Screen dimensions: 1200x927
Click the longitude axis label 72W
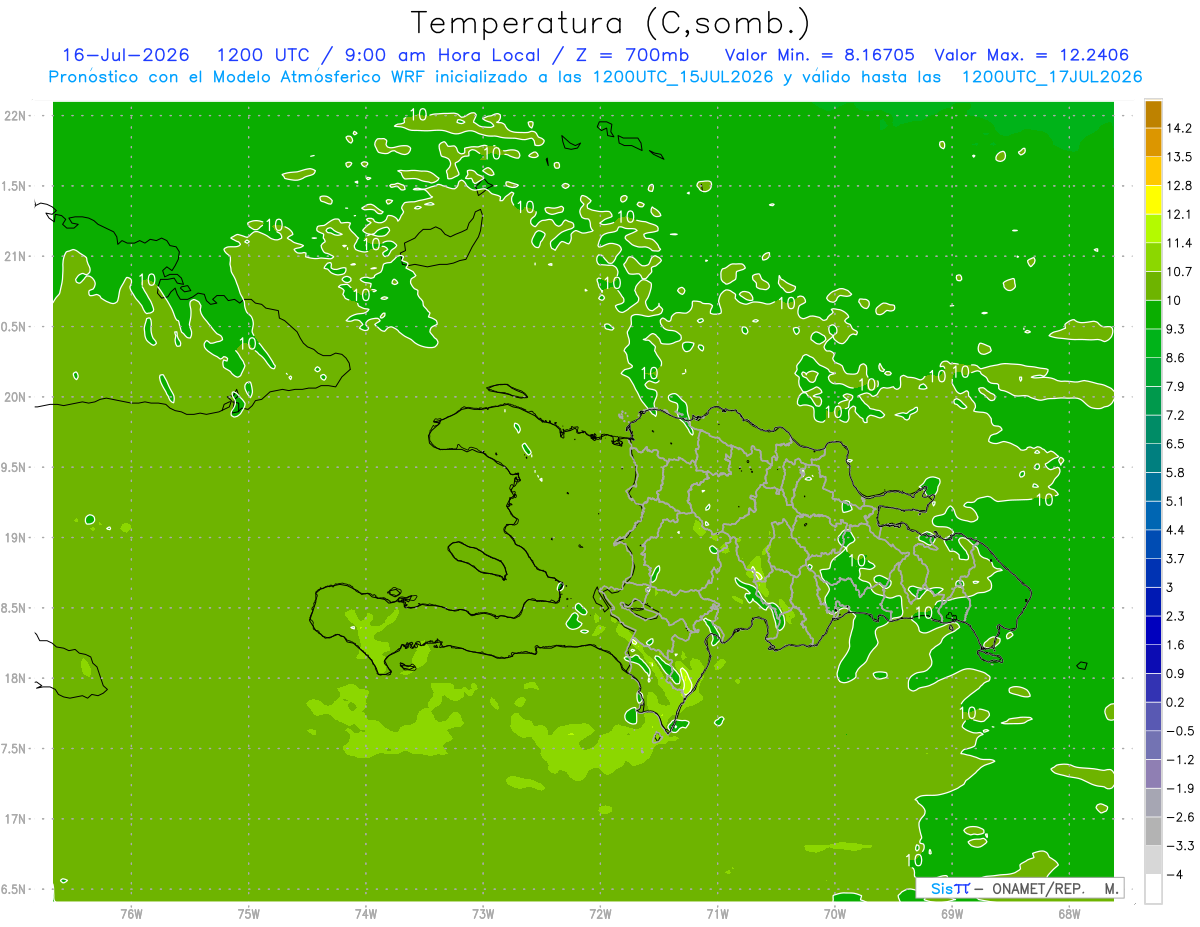tap(600, 913)
